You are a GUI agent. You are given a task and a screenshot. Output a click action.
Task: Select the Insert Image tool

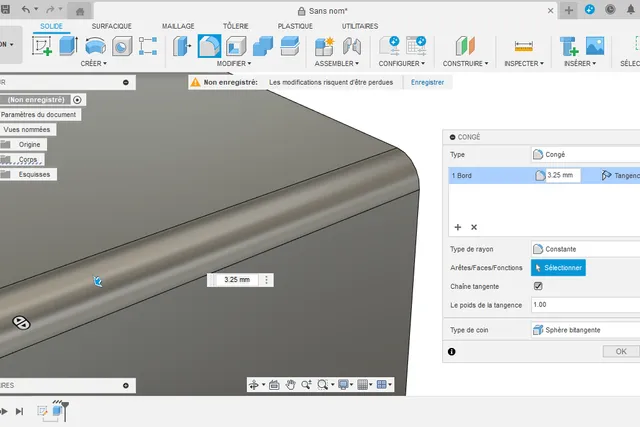click(595, 46)
